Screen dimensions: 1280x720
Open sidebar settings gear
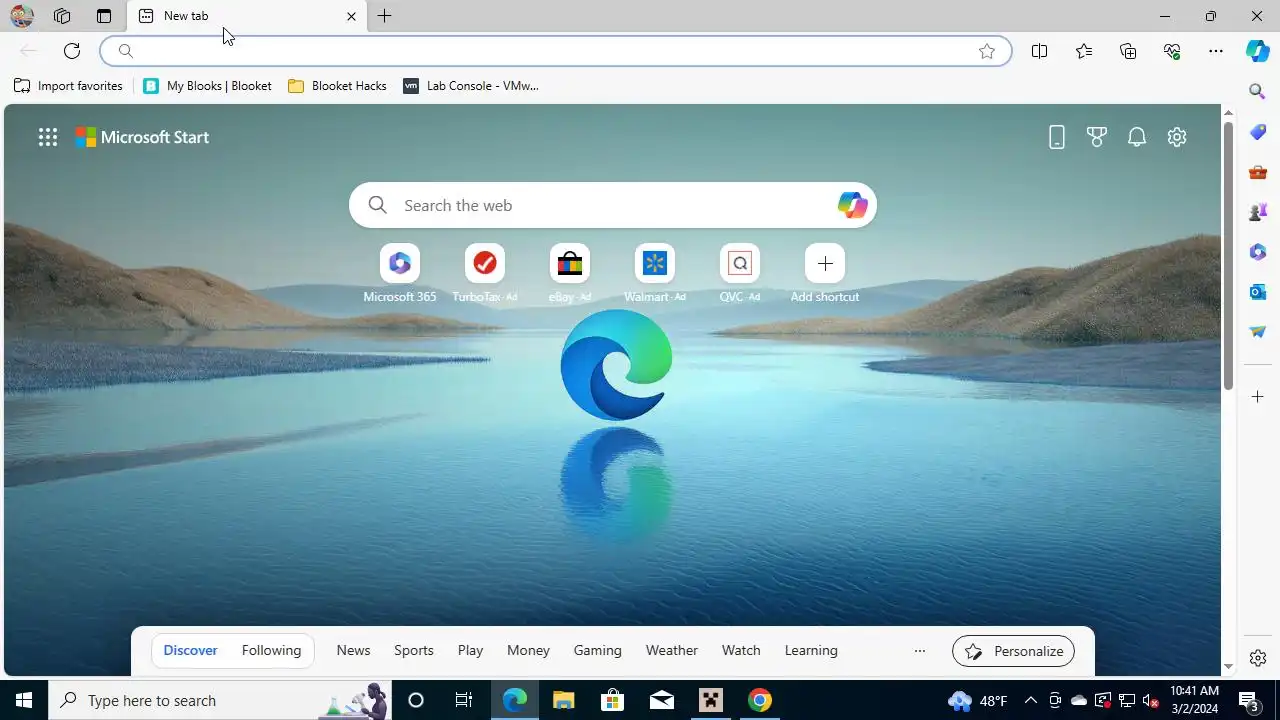[1258, 658]
